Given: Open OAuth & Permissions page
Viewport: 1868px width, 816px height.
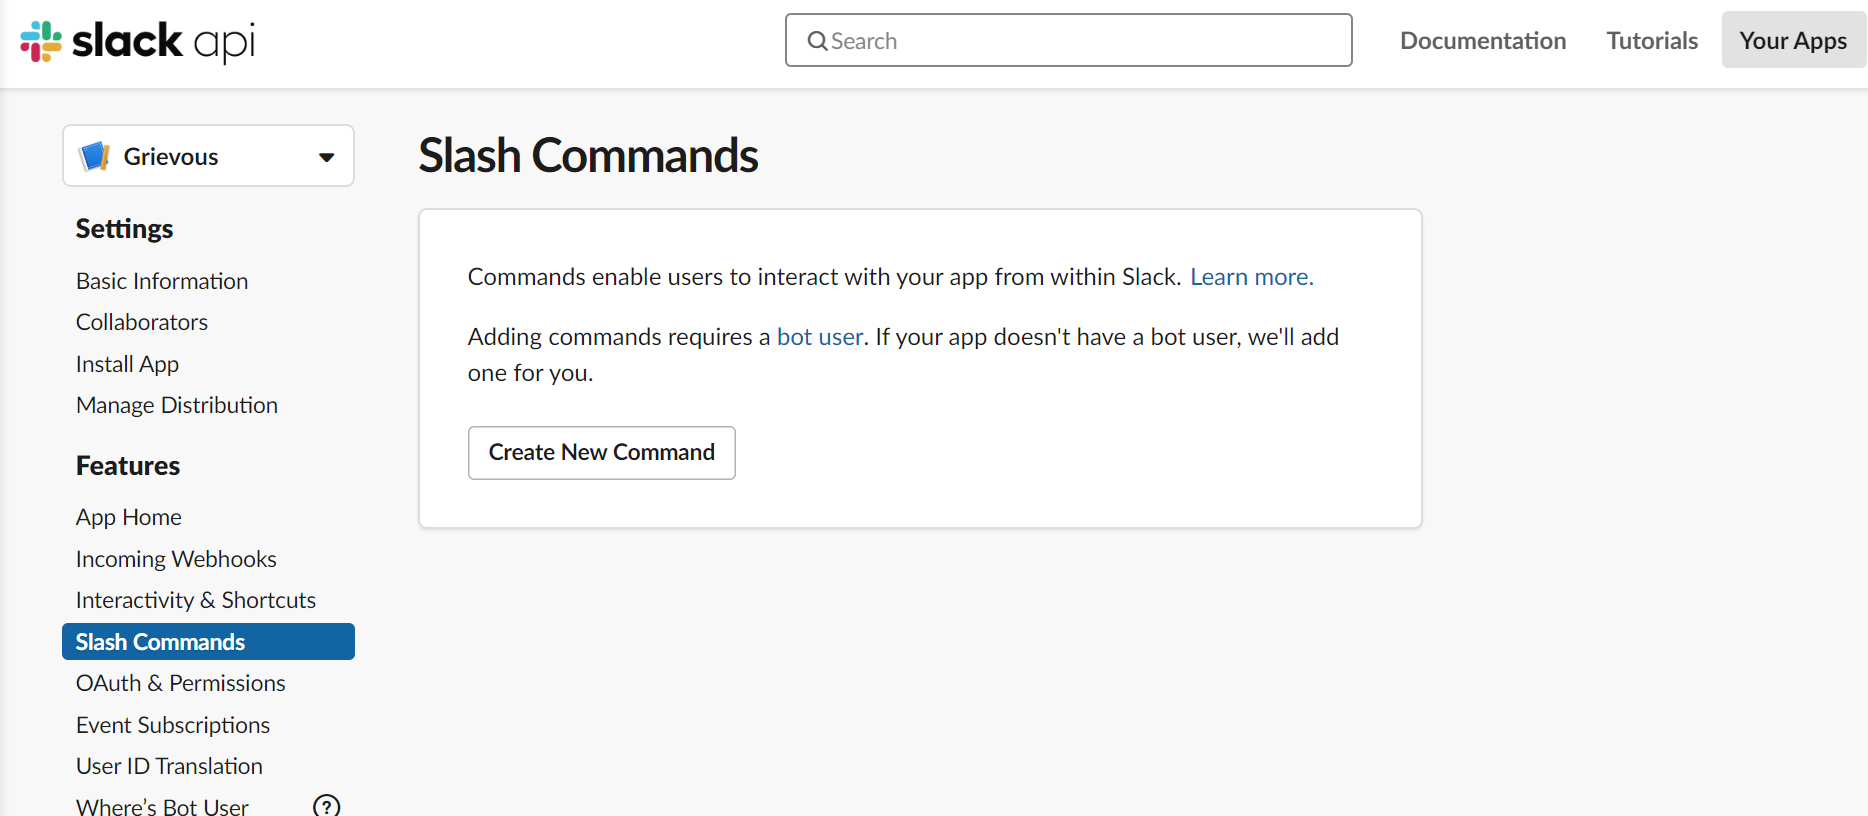Looking at the screenshot, I should coord(181,683).
